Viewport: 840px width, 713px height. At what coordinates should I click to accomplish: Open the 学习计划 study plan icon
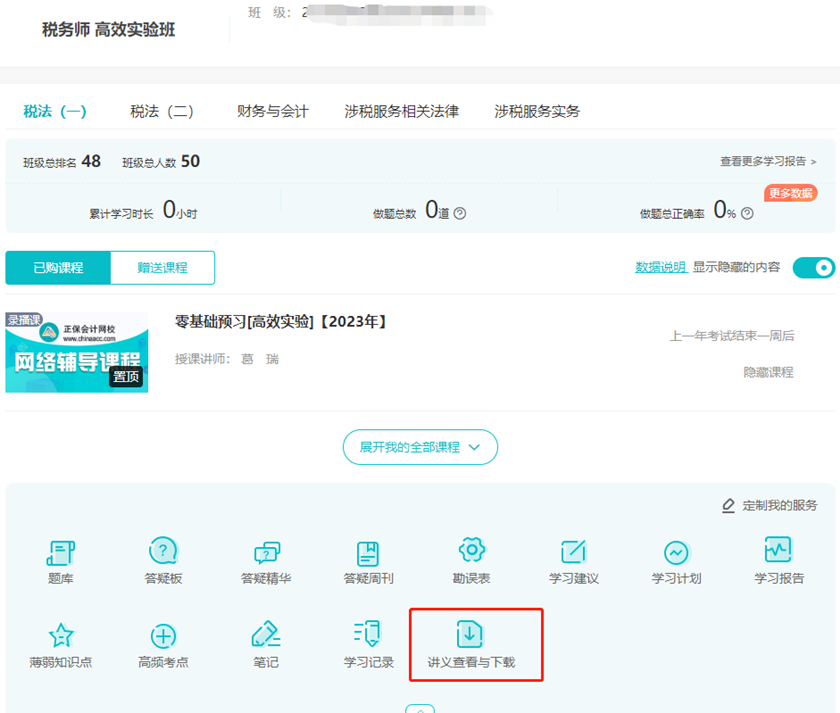pos(676,553)
